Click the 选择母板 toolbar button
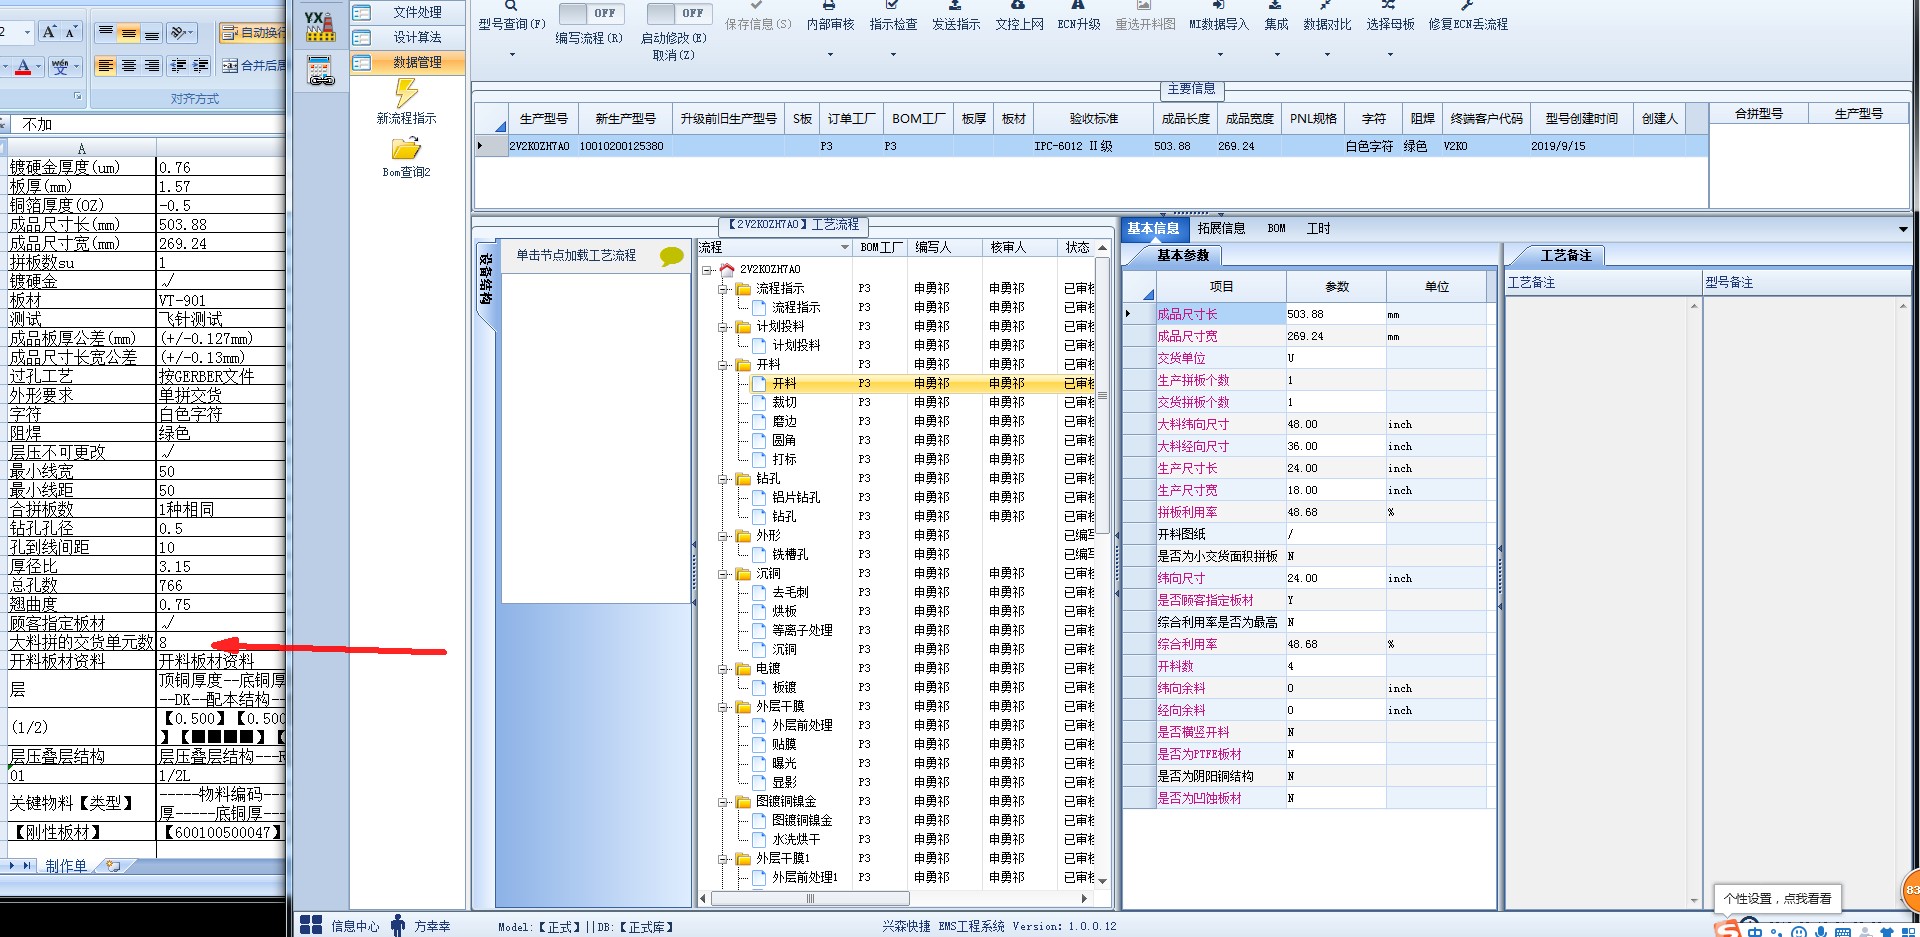1920x937 pixels. tap(1390, 17)
